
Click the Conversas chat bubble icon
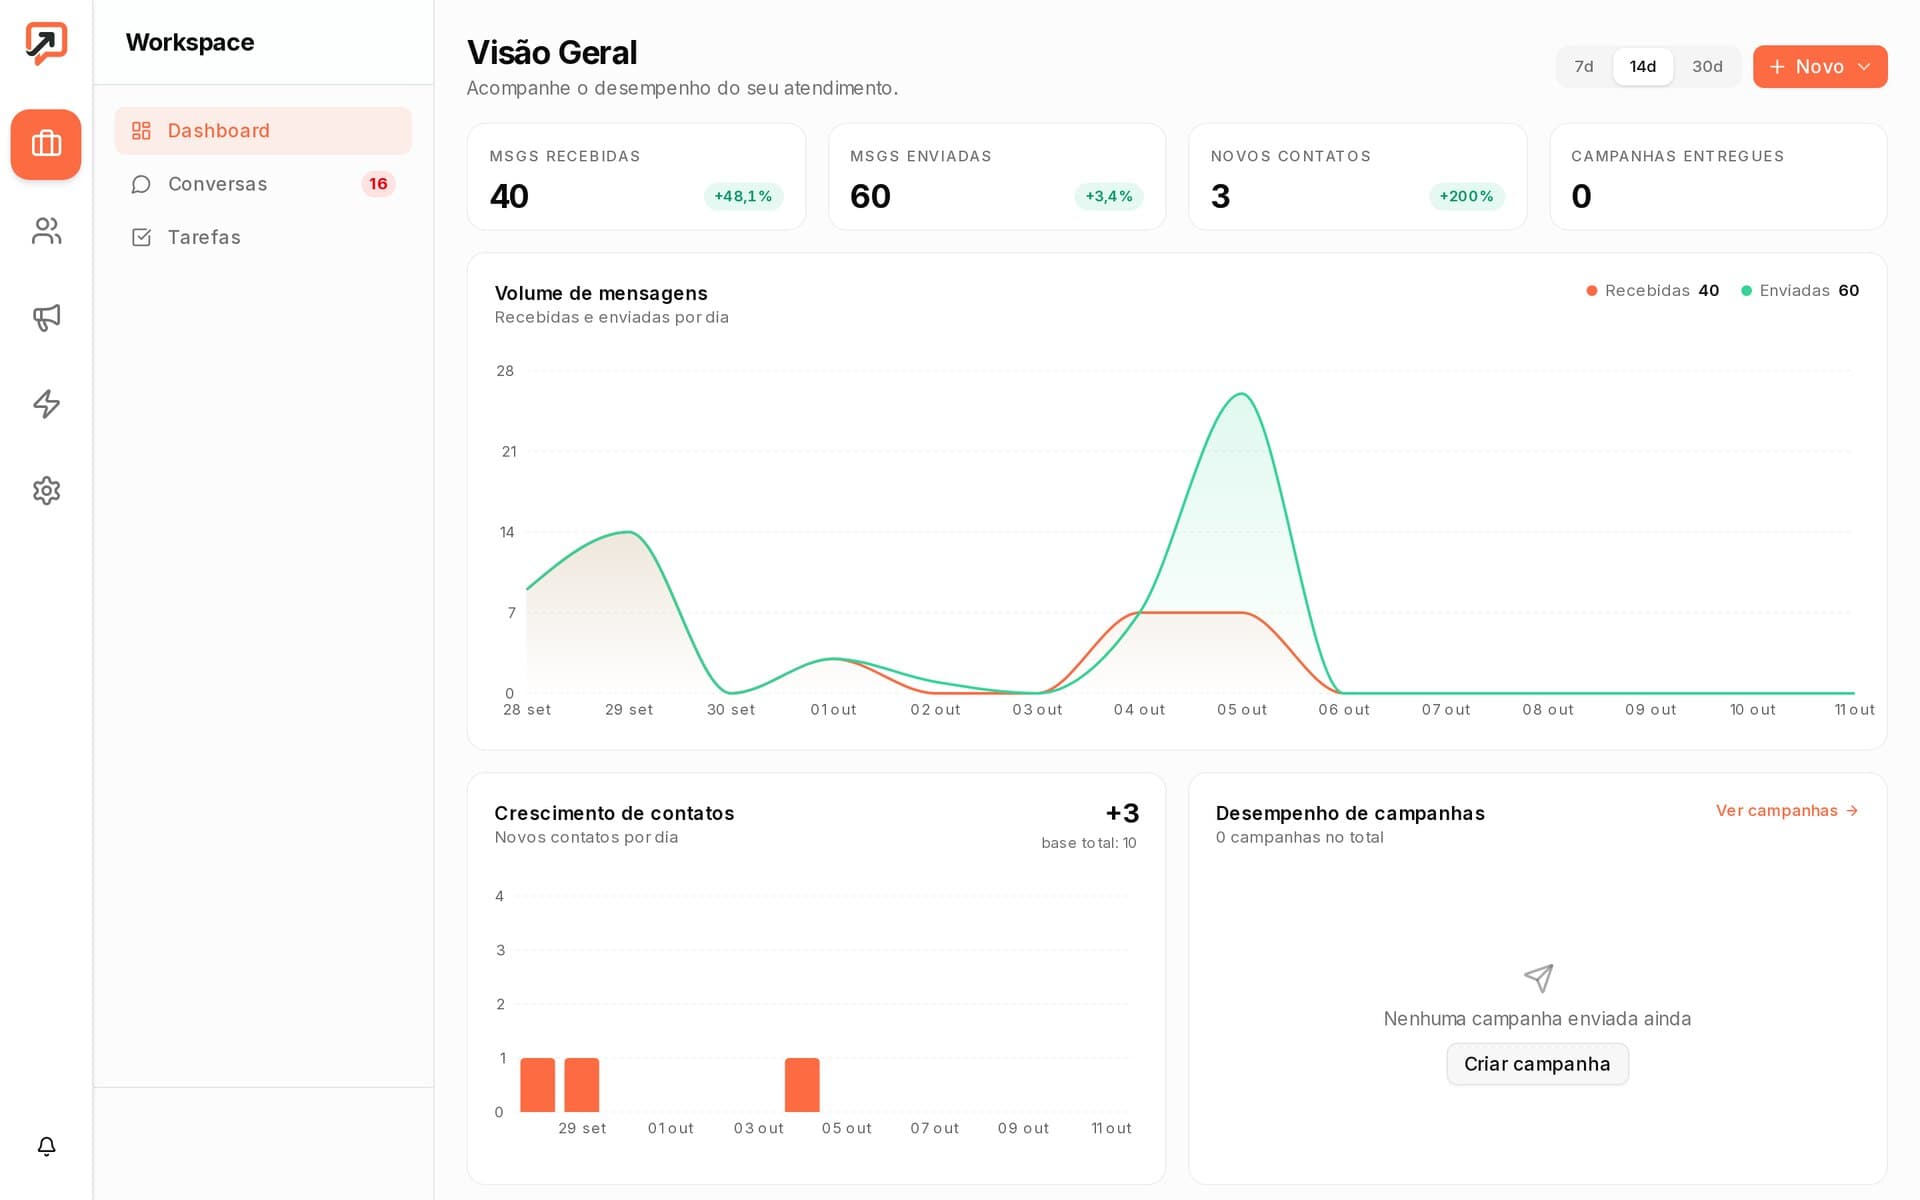(x=141, y=184)
